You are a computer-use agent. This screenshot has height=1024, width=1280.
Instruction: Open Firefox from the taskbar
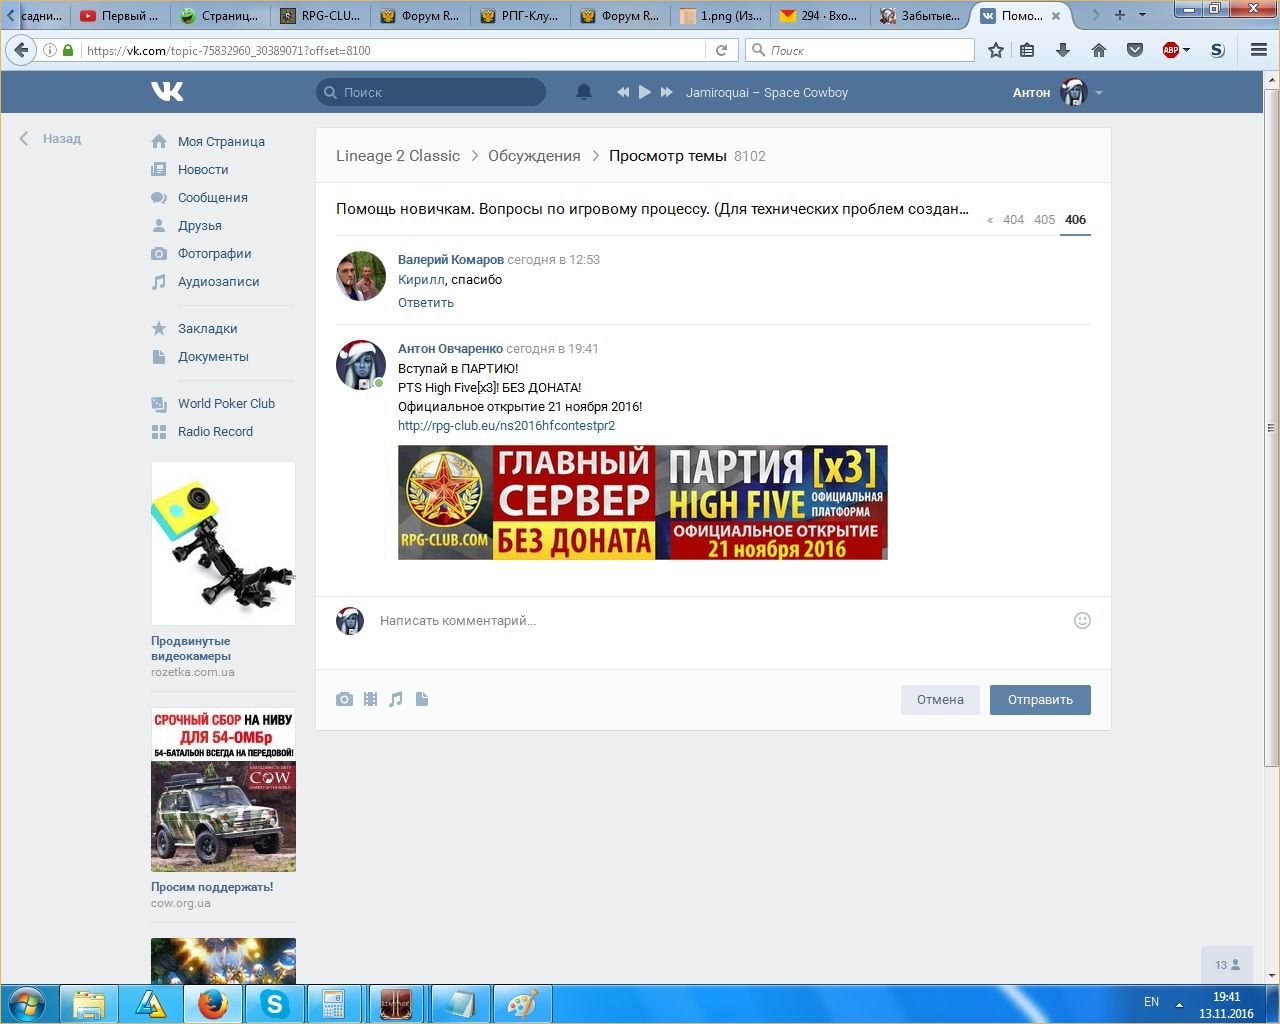coord(212,1004)
